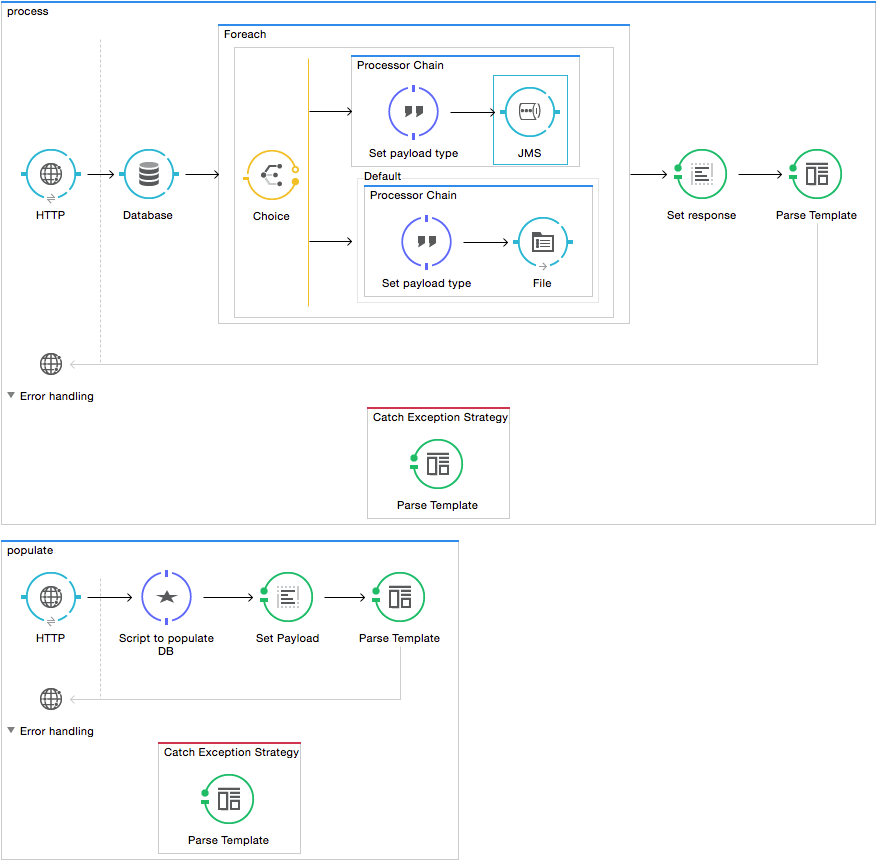Select Set payload type above Default branch

point(413,112)
